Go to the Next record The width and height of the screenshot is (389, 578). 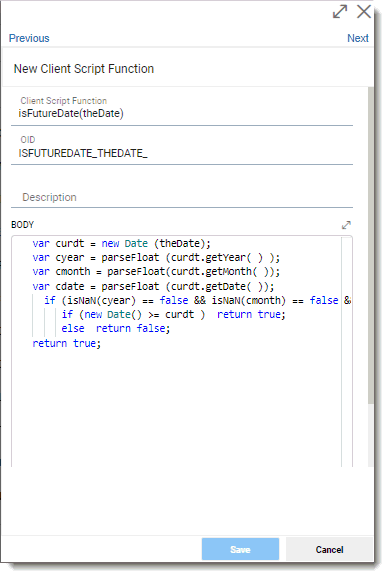(358, 38)
